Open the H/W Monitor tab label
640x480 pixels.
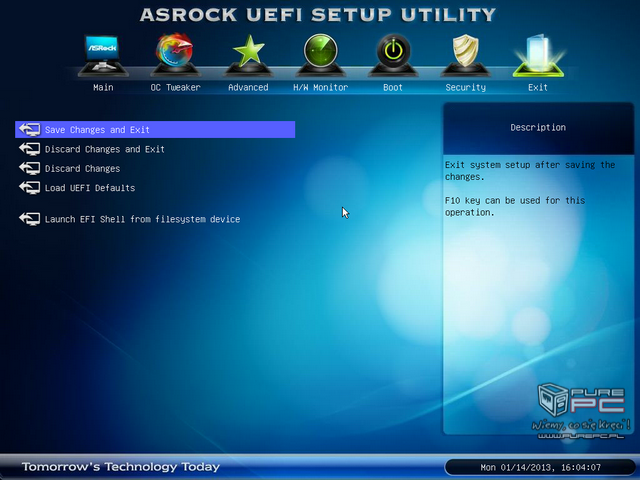click(320, 88)
